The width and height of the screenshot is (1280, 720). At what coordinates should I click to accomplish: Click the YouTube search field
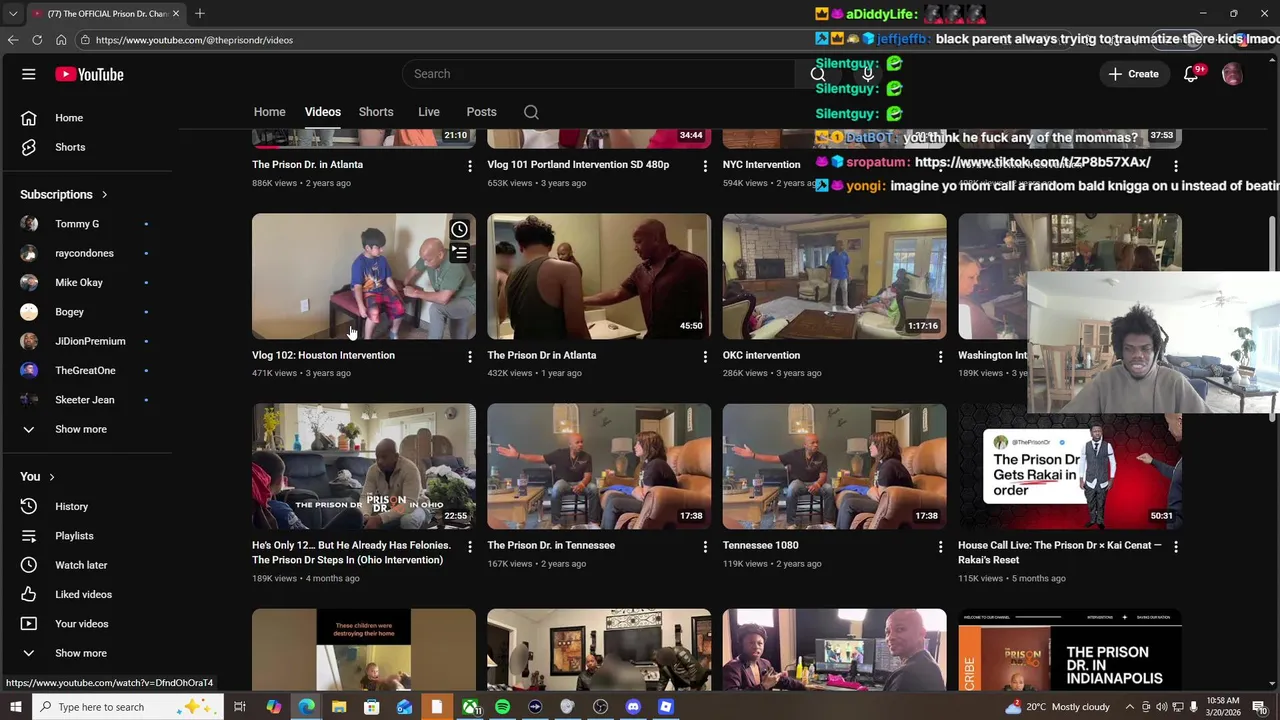tap(600, 74)
